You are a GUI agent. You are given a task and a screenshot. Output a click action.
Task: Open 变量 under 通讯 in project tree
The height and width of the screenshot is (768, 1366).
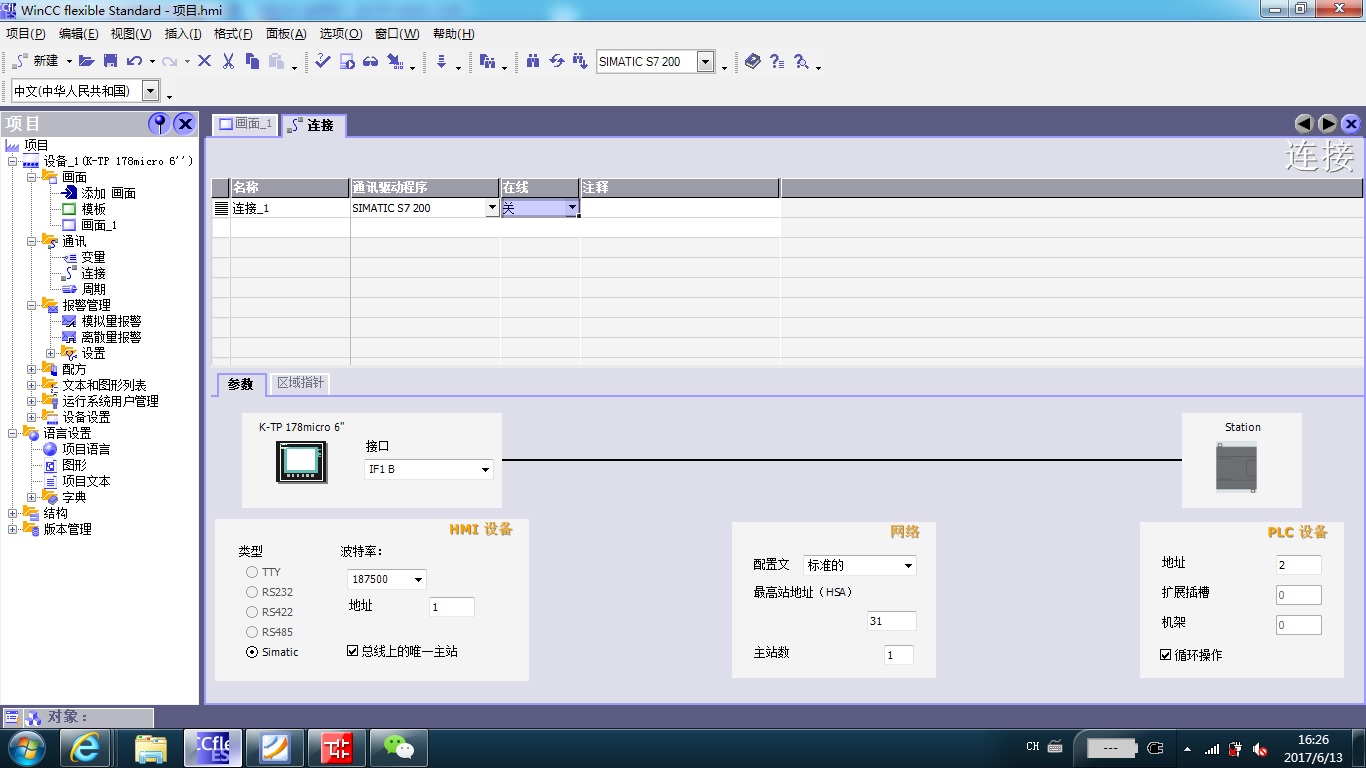[x=93, y=257]
